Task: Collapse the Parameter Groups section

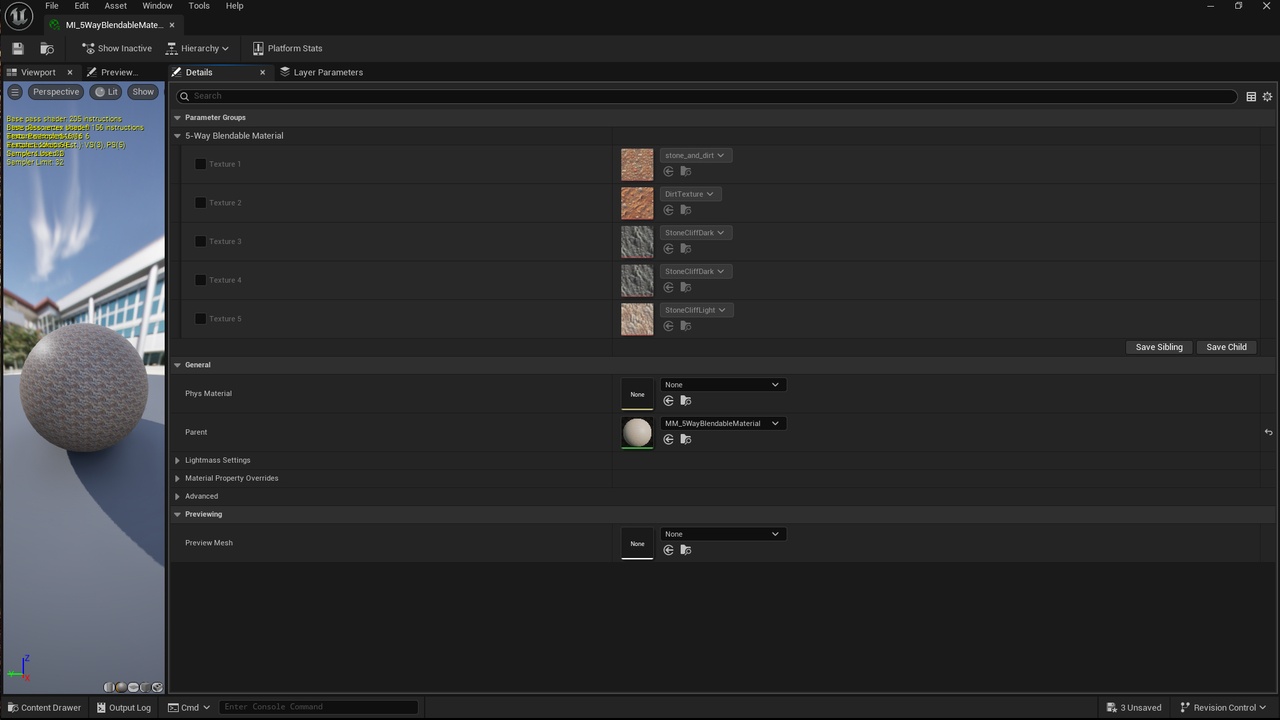Action: (x=178, y=117)
